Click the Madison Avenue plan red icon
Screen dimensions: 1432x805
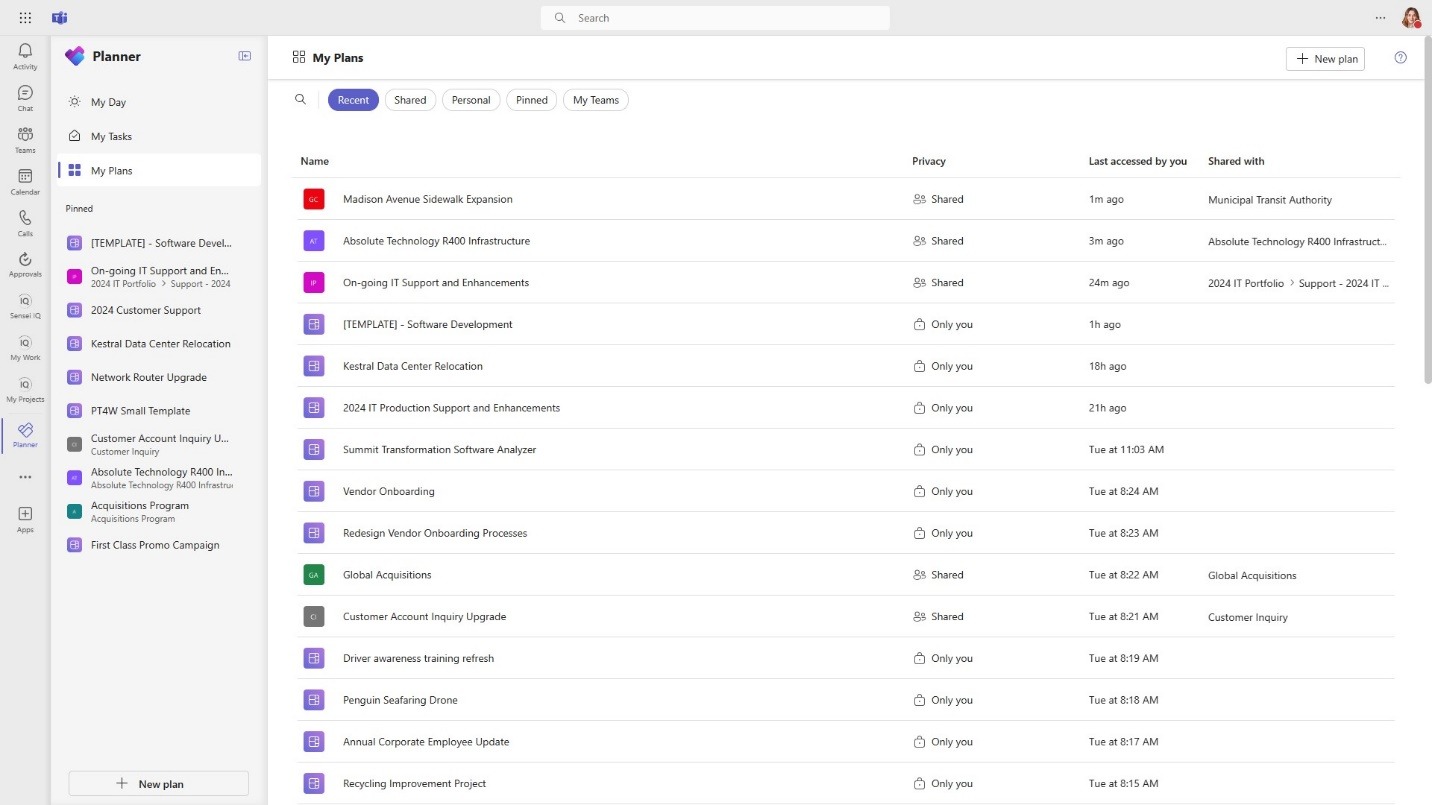pyautogui.click(x=314, y=199)
